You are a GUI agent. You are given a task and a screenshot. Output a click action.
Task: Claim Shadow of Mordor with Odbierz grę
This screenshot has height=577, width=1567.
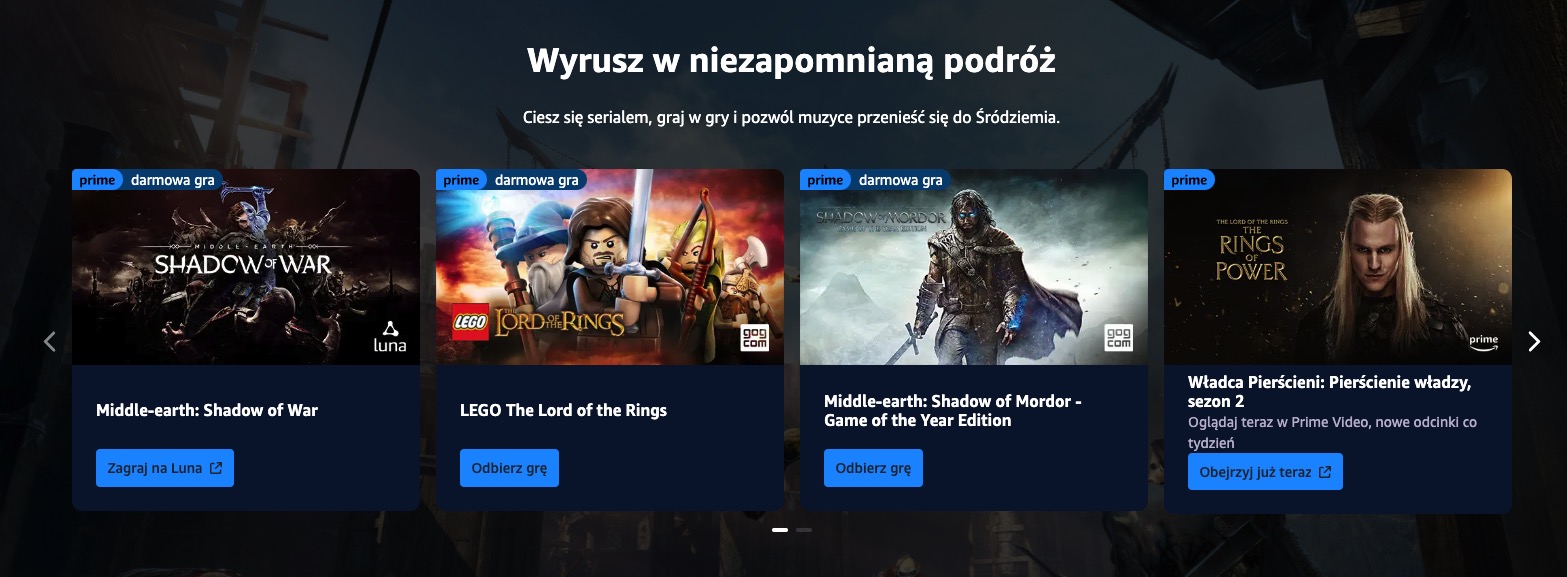[873, 468]
